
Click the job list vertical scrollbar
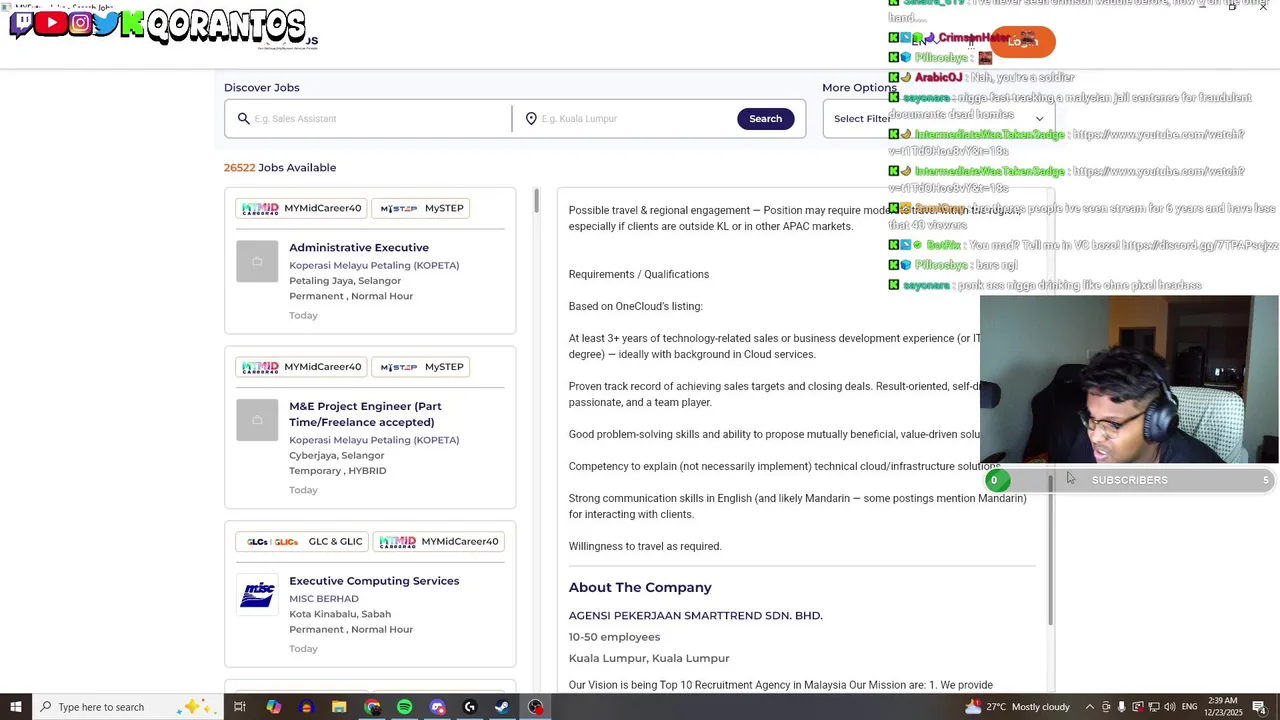(536, 200)
